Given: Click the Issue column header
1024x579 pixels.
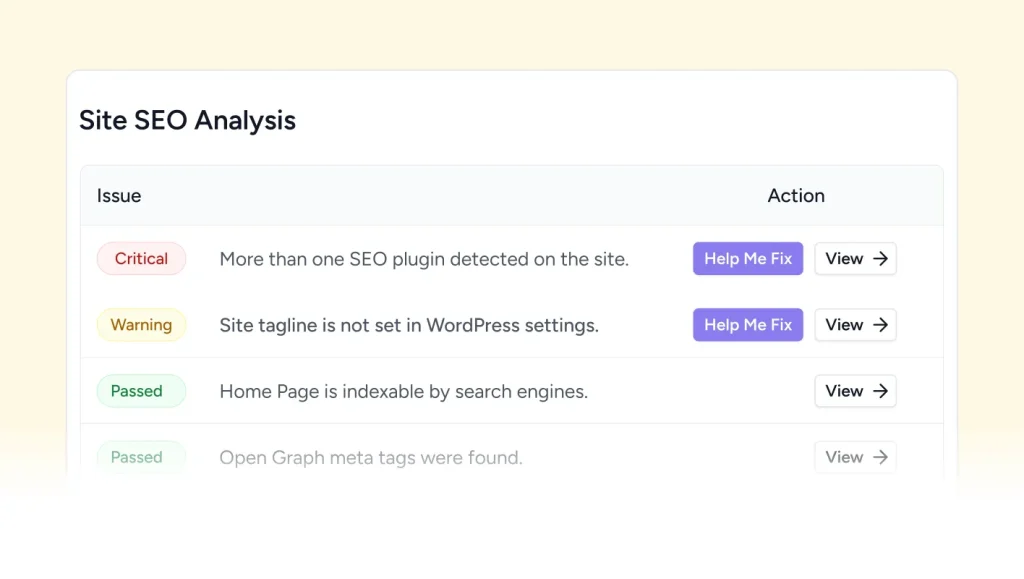Looking at the screenshot, I should pyautogui.click(x=119, y=196).
